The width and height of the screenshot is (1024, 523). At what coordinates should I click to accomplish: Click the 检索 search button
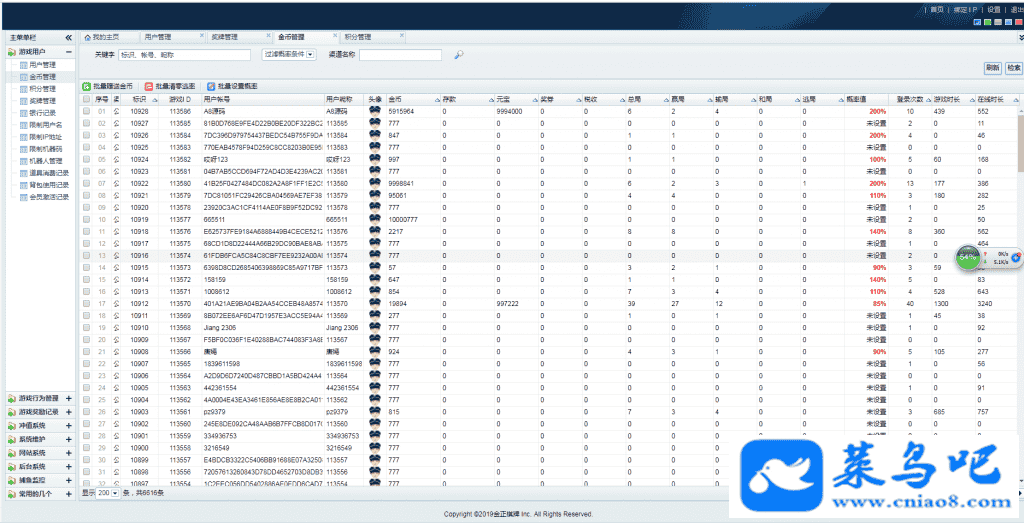tap(1013, 68)
